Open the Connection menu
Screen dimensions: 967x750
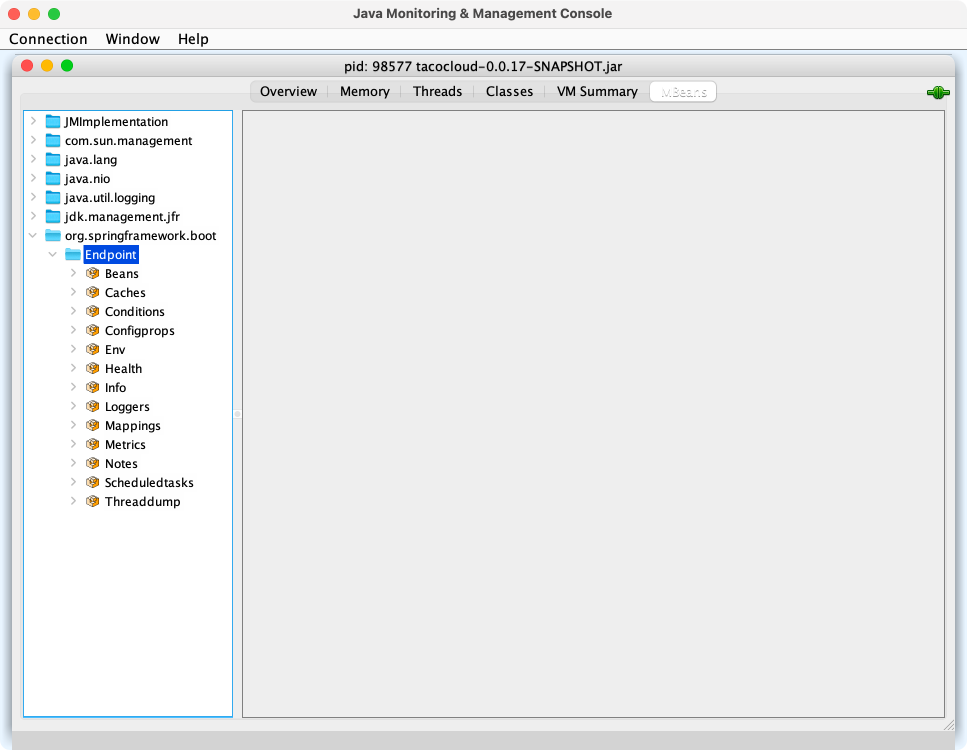coord(48,39)
